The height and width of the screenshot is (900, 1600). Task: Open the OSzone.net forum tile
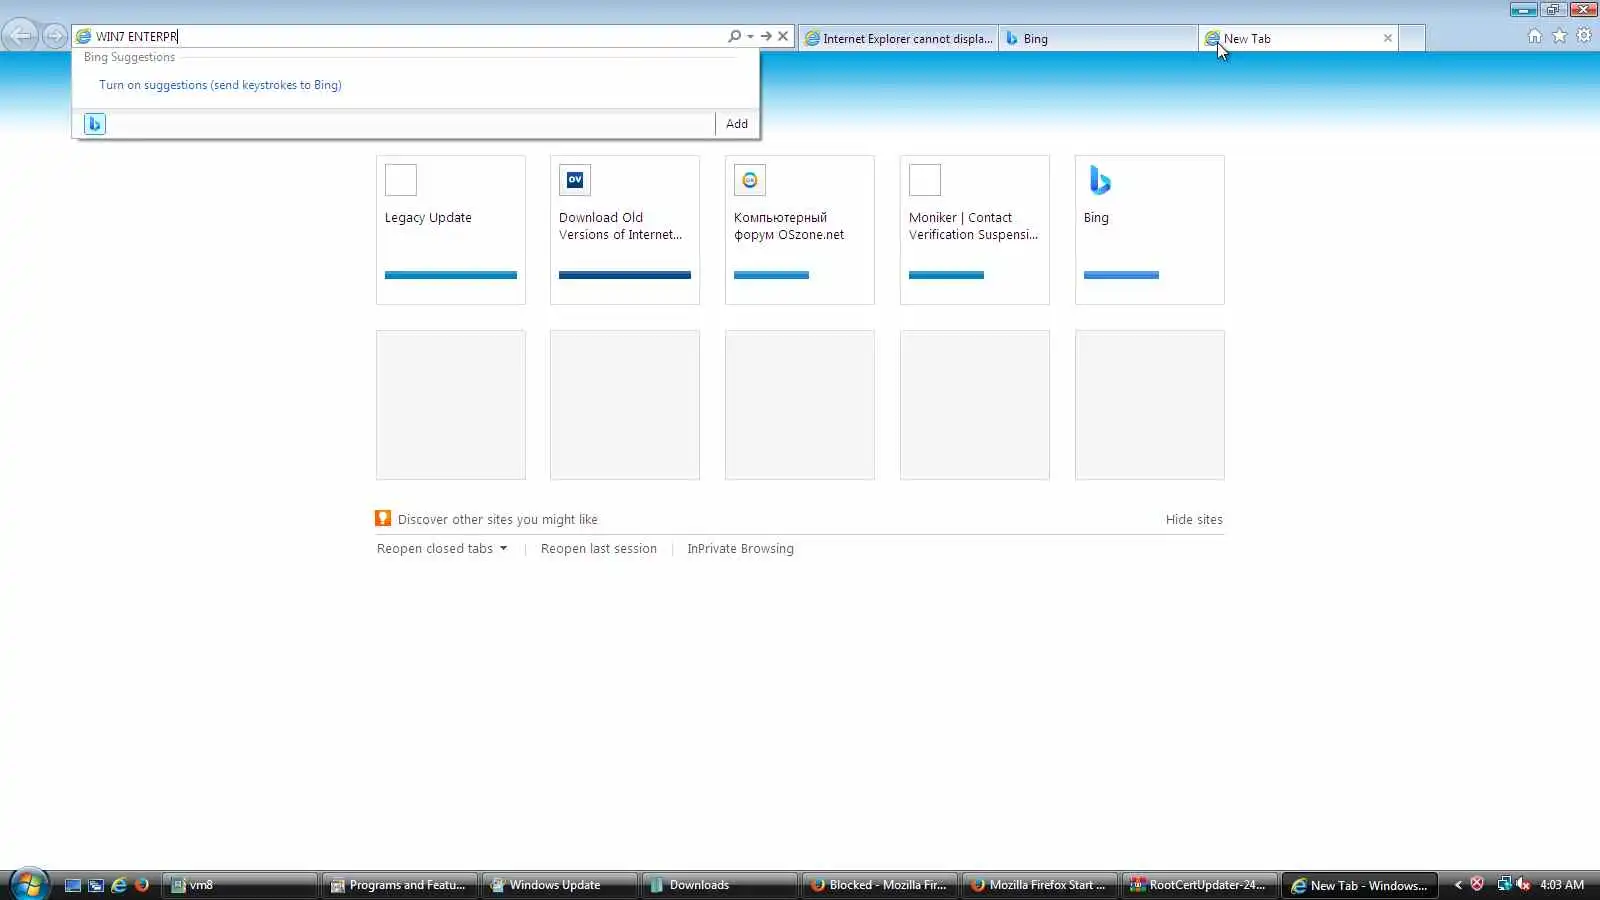[x=800, y=230]
